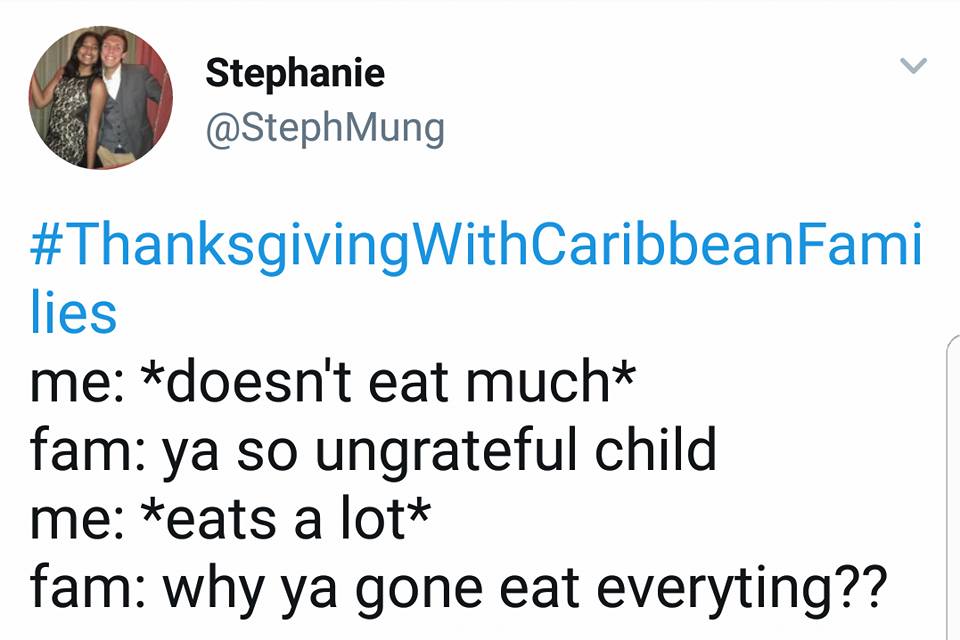Click the woman in the avatar photo
Screen dimensions: 960x640
69,100
